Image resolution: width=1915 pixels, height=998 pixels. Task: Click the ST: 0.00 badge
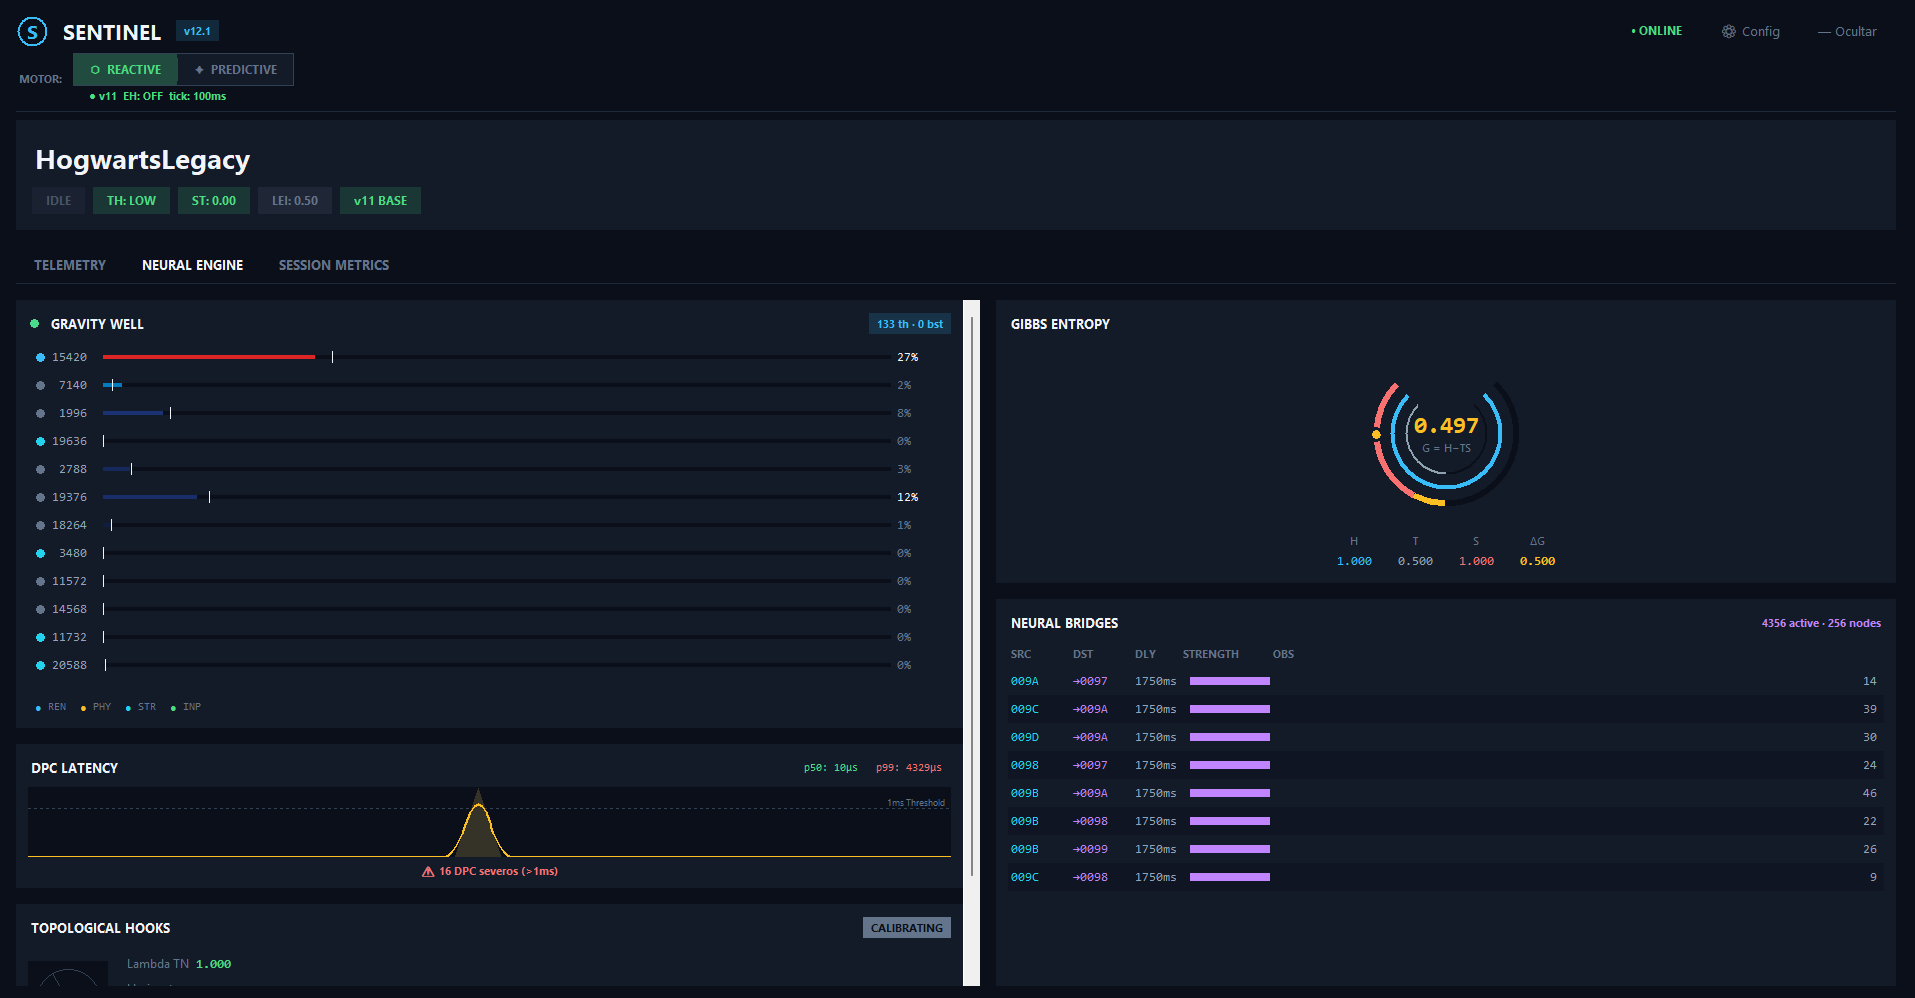(x=214, y=201)
